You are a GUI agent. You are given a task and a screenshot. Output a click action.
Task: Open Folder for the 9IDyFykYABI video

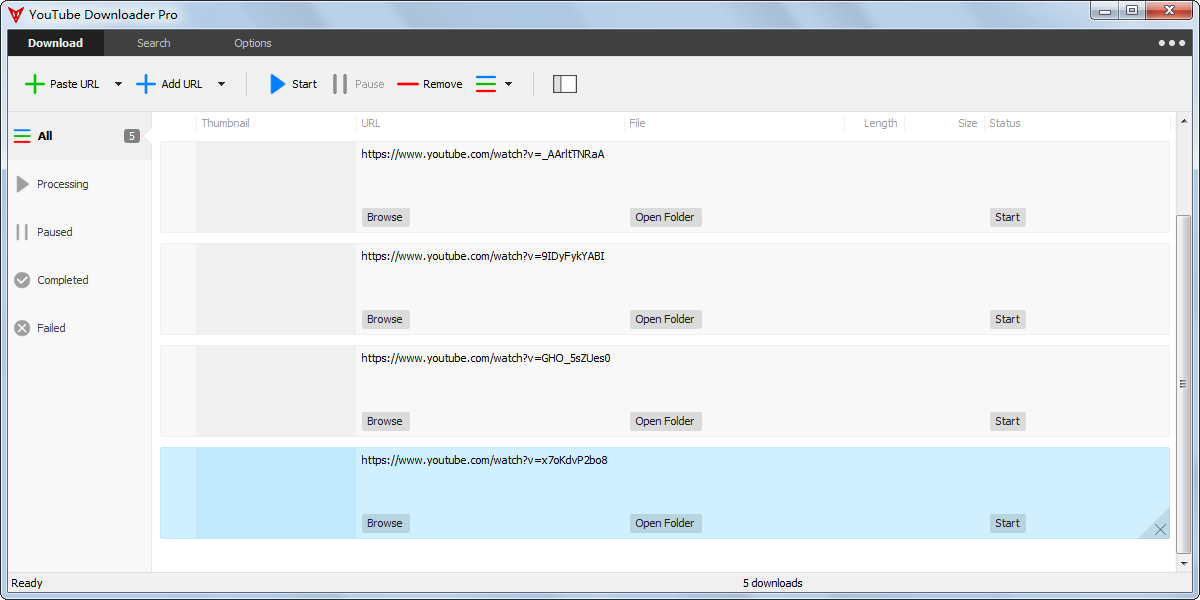click(665, 319)
